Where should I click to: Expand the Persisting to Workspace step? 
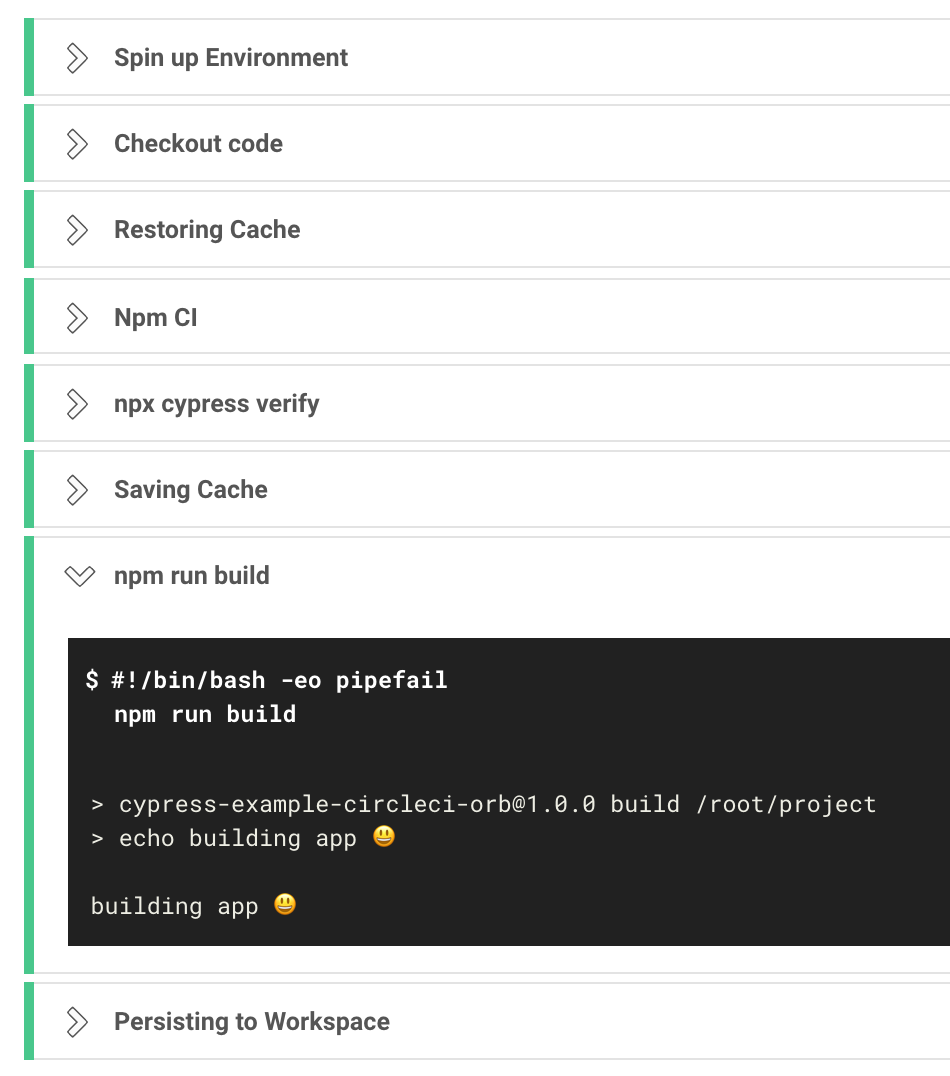click(x=78, y=1021)
